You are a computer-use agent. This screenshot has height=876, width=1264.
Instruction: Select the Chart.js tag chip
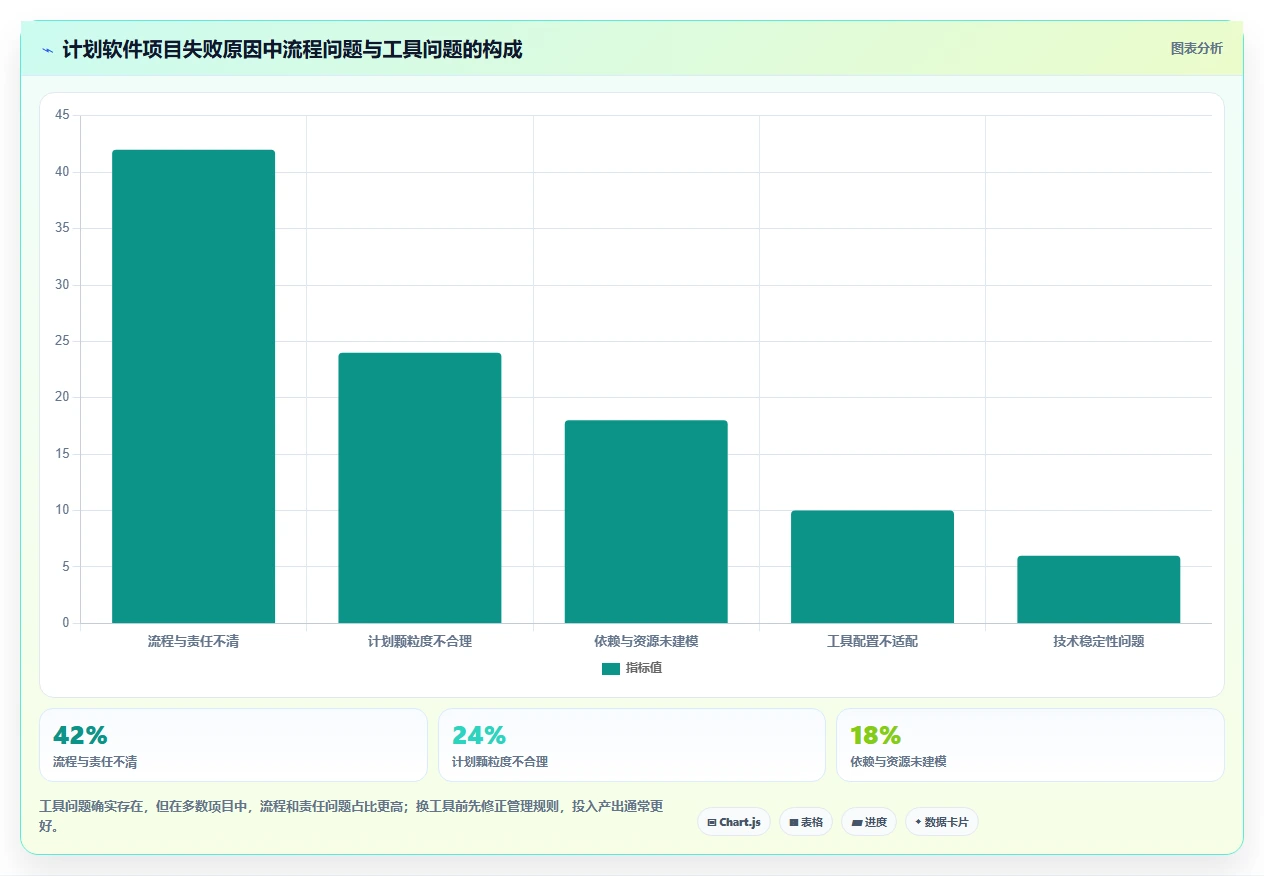[x=734, y=822]
